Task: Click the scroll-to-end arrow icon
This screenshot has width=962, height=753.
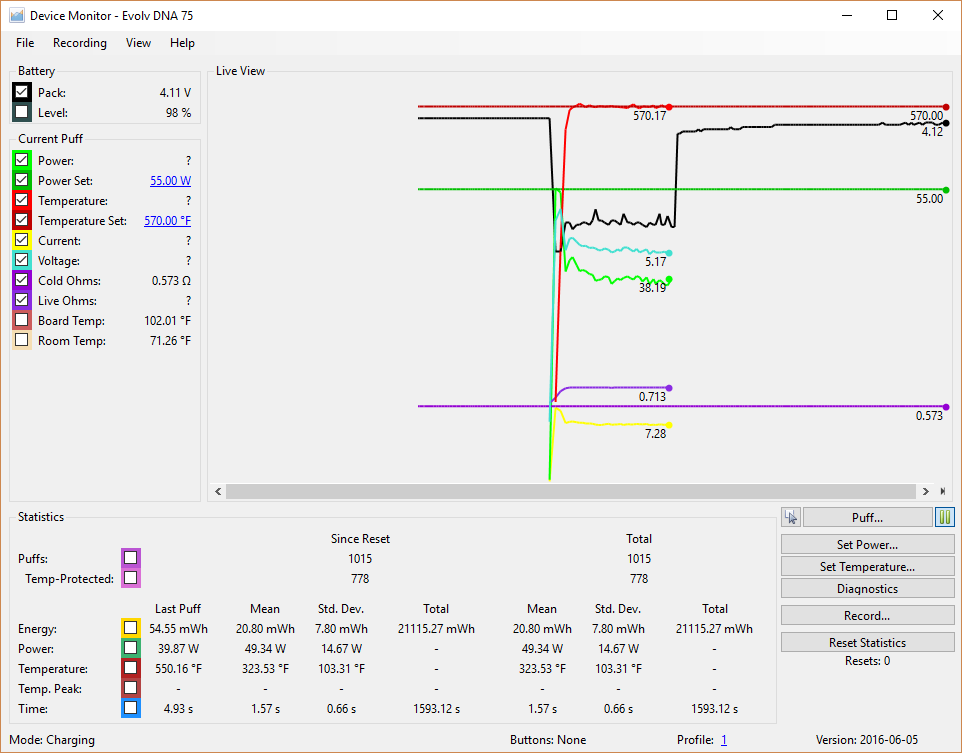Action: [942, 491]
